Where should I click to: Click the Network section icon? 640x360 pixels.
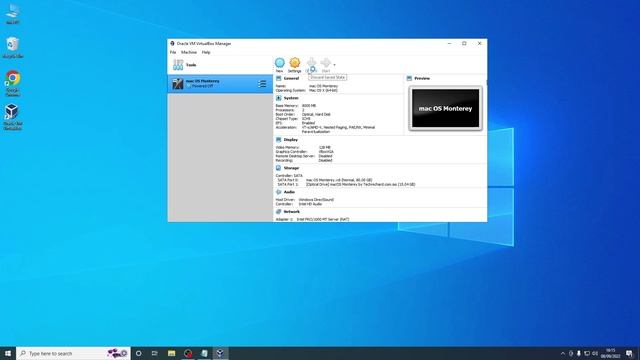[278, 211]
